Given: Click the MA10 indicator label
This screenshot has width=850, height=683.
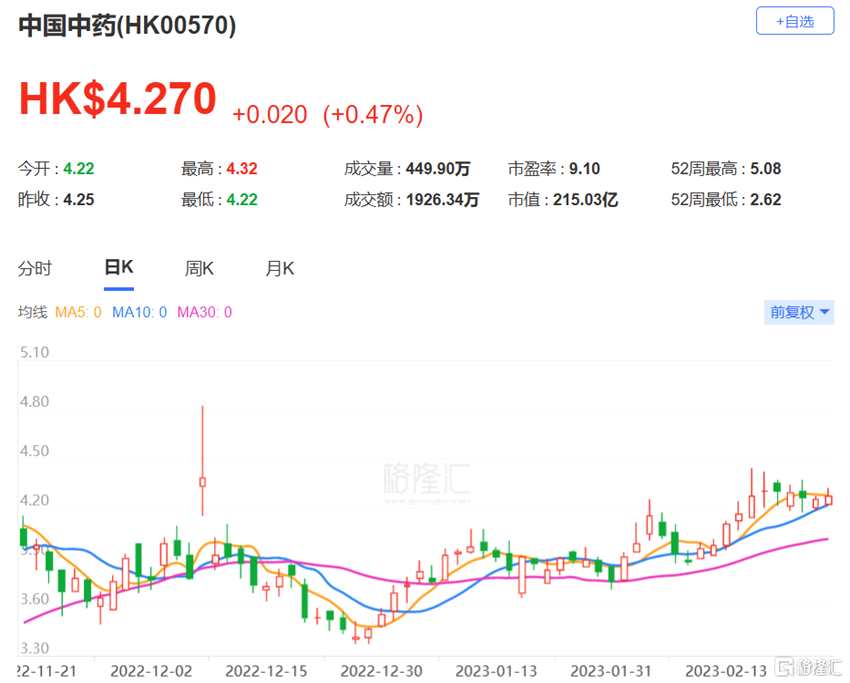Looking at the screenshot, I should click(139, 312).
